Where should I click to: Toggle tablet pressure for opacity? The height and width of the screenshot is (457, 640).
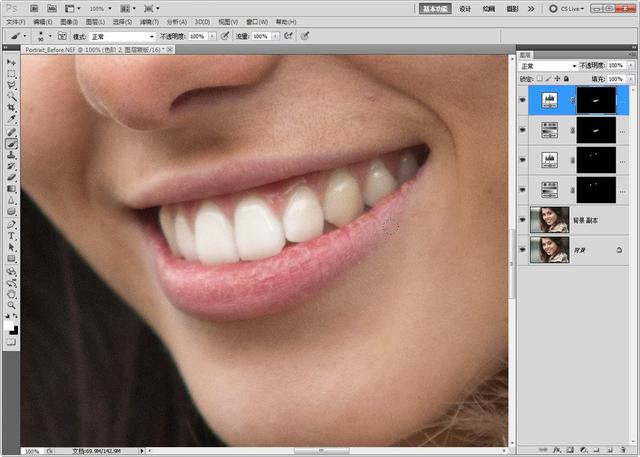[224, 36]
